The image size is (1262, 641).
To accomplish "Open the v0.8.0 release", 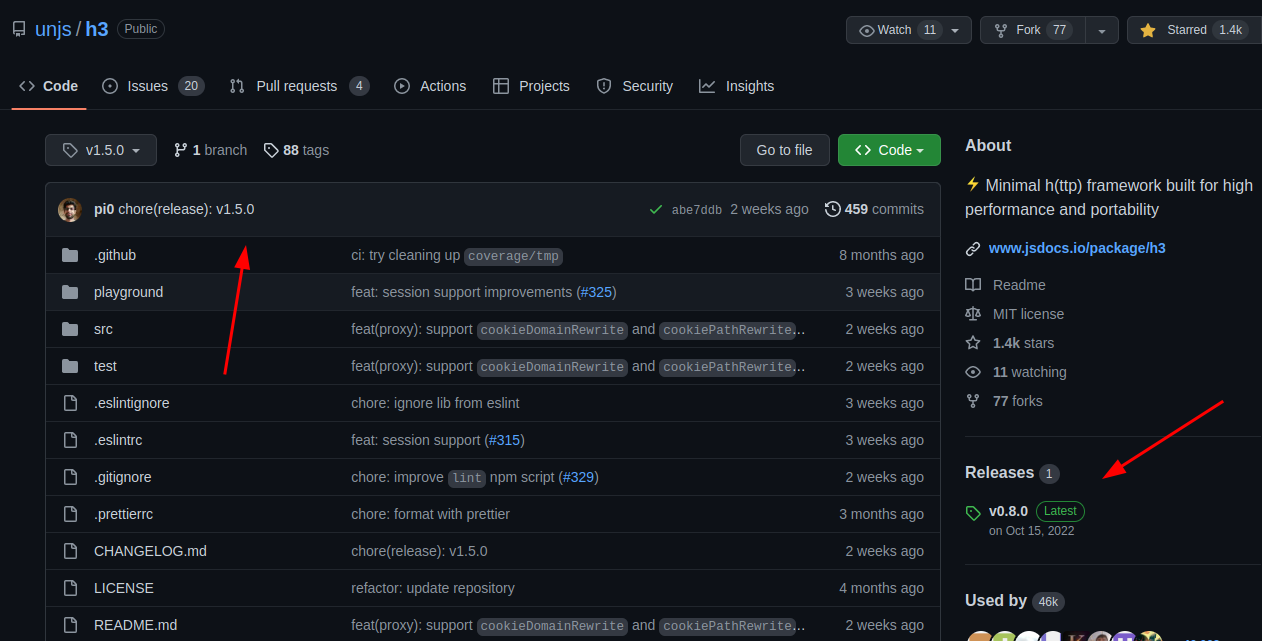I will tap(1008, 511).
